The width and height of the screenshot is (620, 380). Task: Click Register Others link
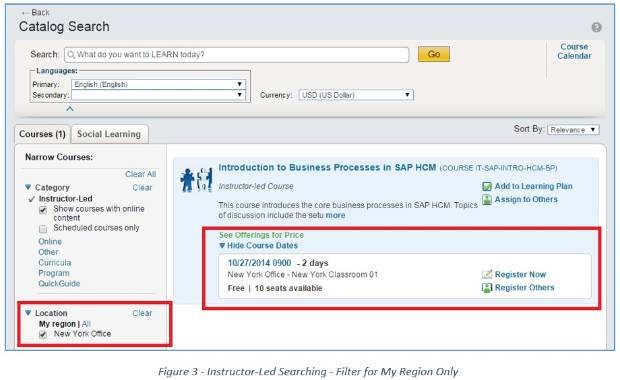point(525,287)
